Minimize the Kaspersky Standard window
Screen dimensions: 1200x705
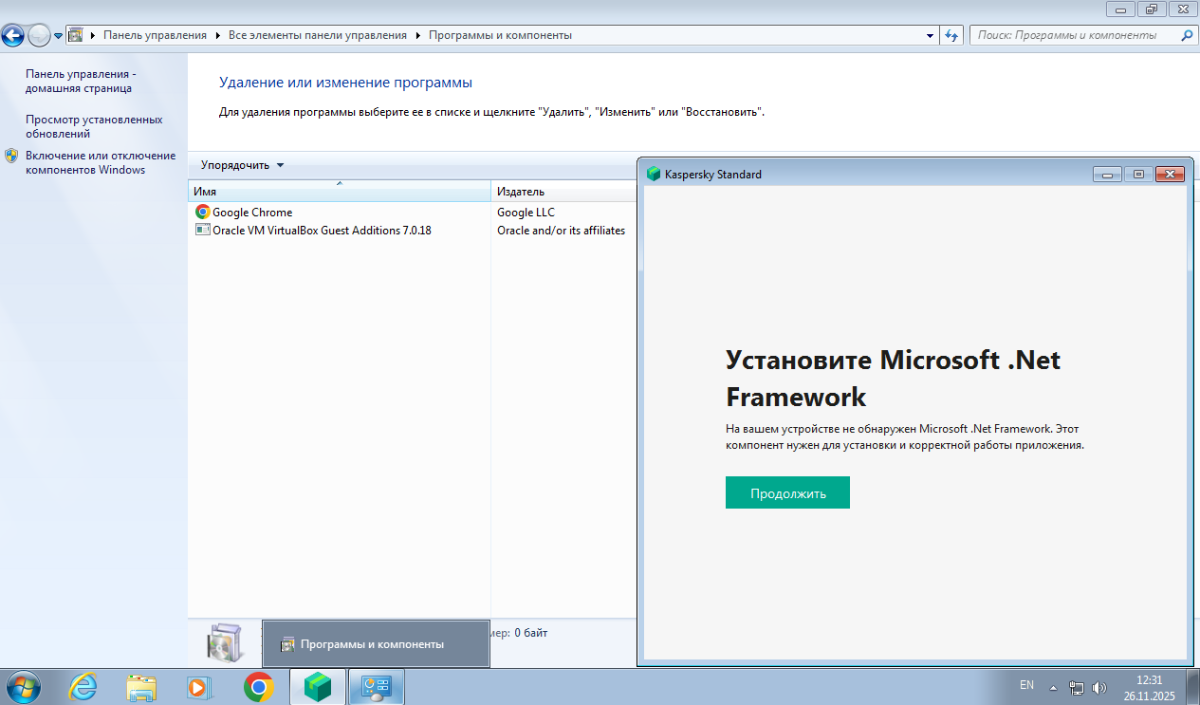click(1107, 174)
